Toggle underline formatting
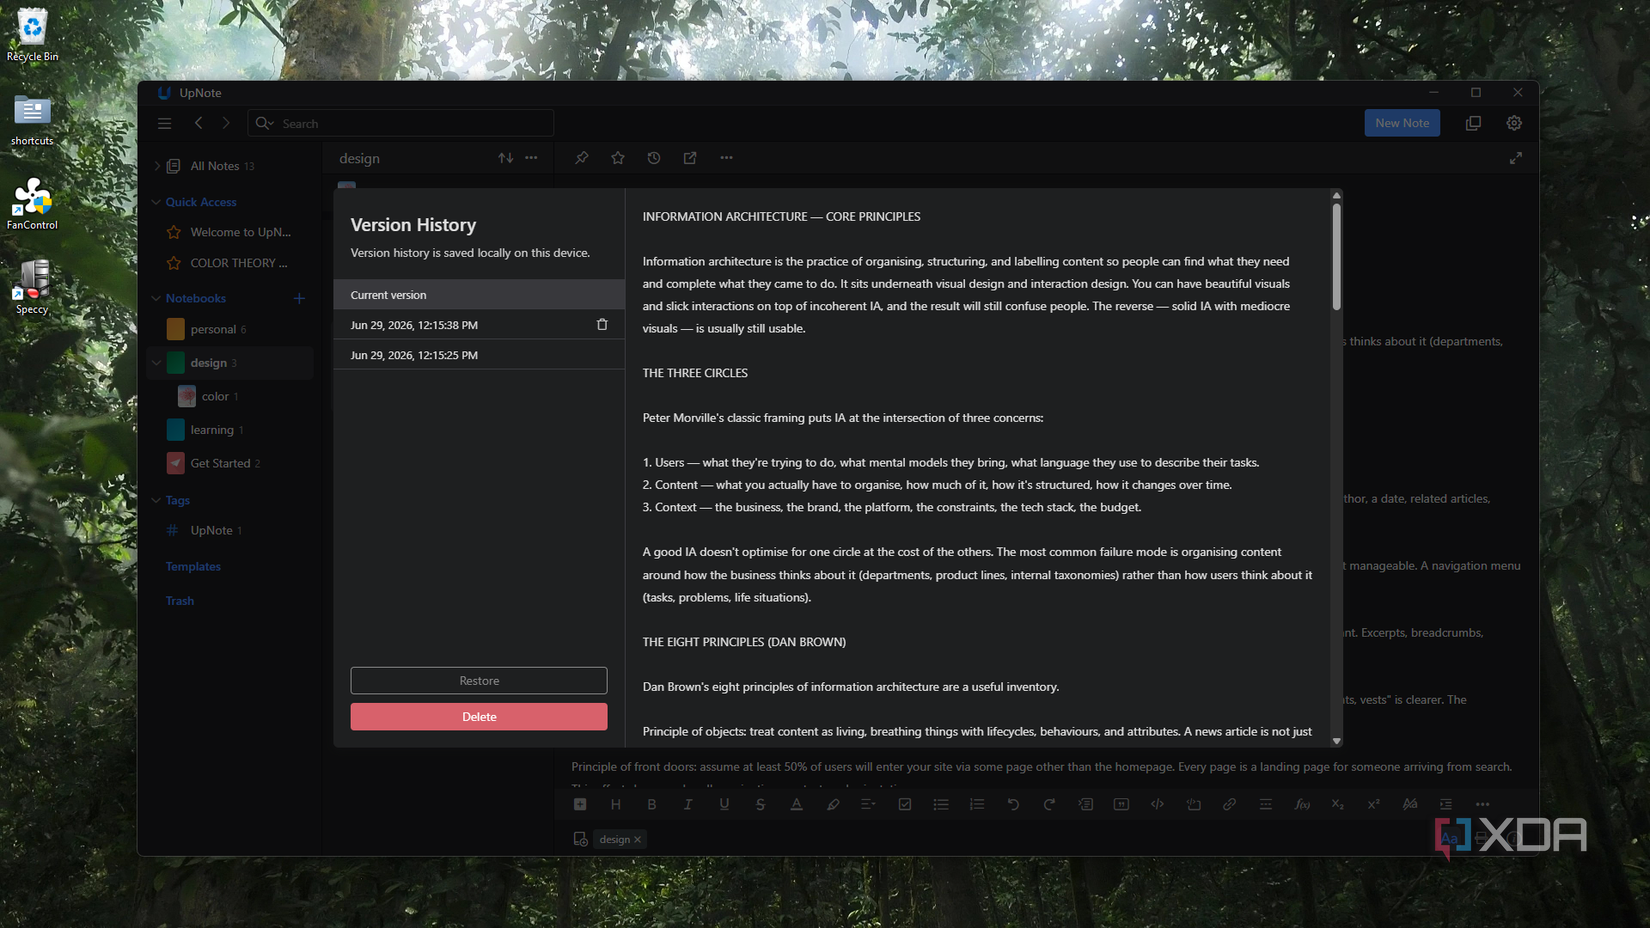Screen dimensions: 1650x928 [724, 804]
